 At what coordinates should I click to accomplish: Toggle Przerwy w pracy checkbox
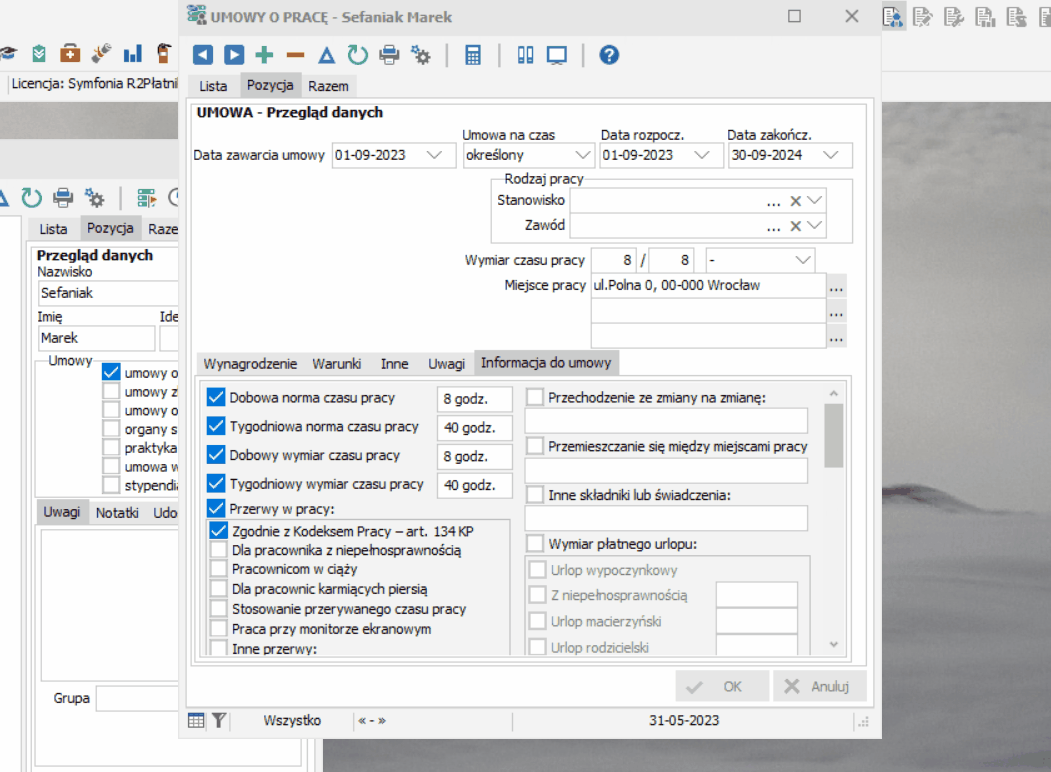point(216,508)
